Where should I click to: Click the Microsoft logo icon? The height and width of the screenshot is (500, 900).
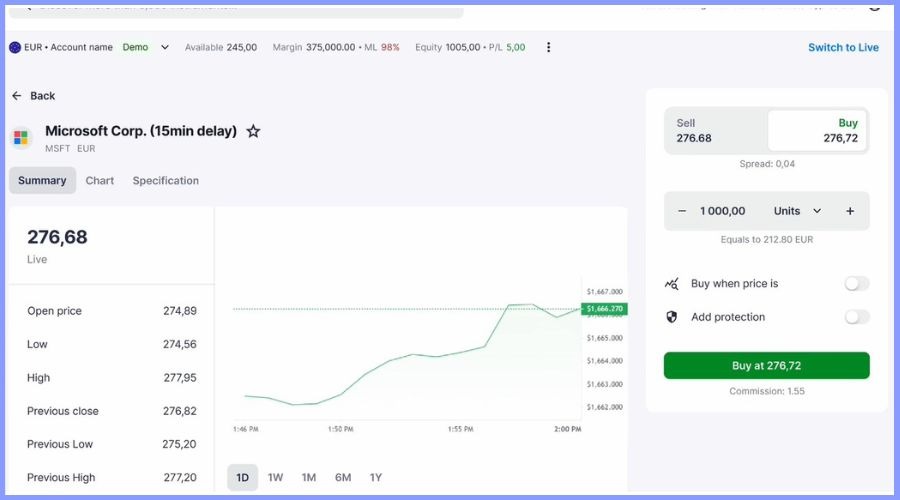21,138
